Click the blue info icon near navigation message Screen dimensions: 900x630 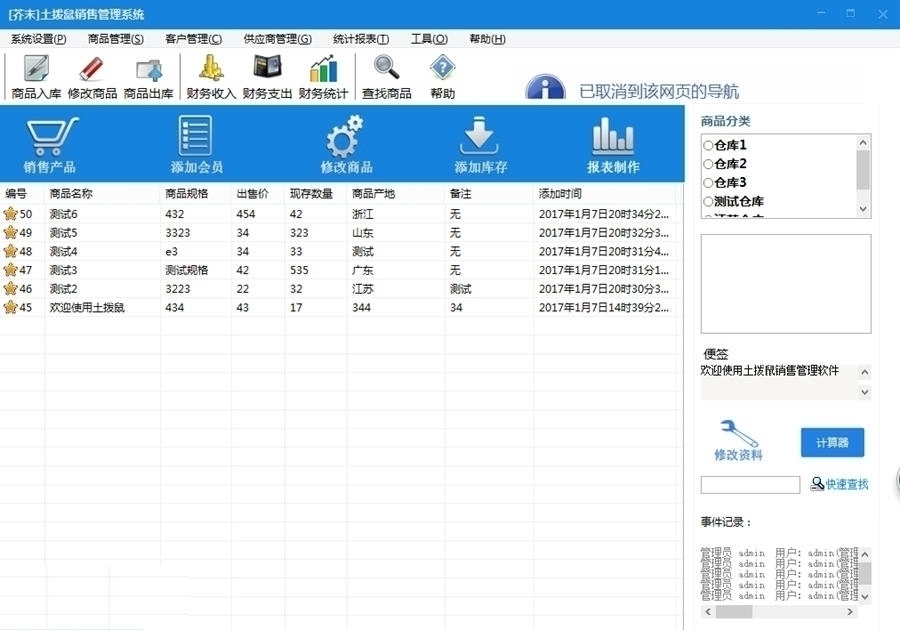pyautogui.click(x=545, y=87)
